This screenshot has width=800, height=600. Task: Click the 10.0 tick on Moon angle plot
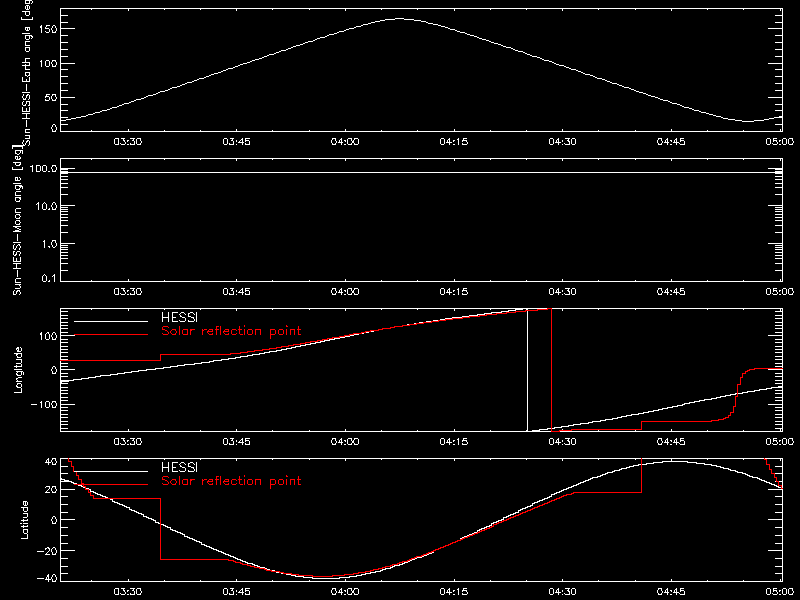46,206
